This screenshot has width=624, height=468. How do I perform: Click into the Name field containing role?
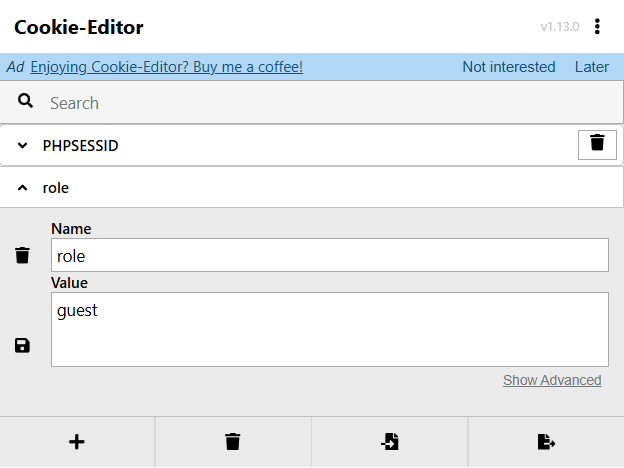click(330, 255)
